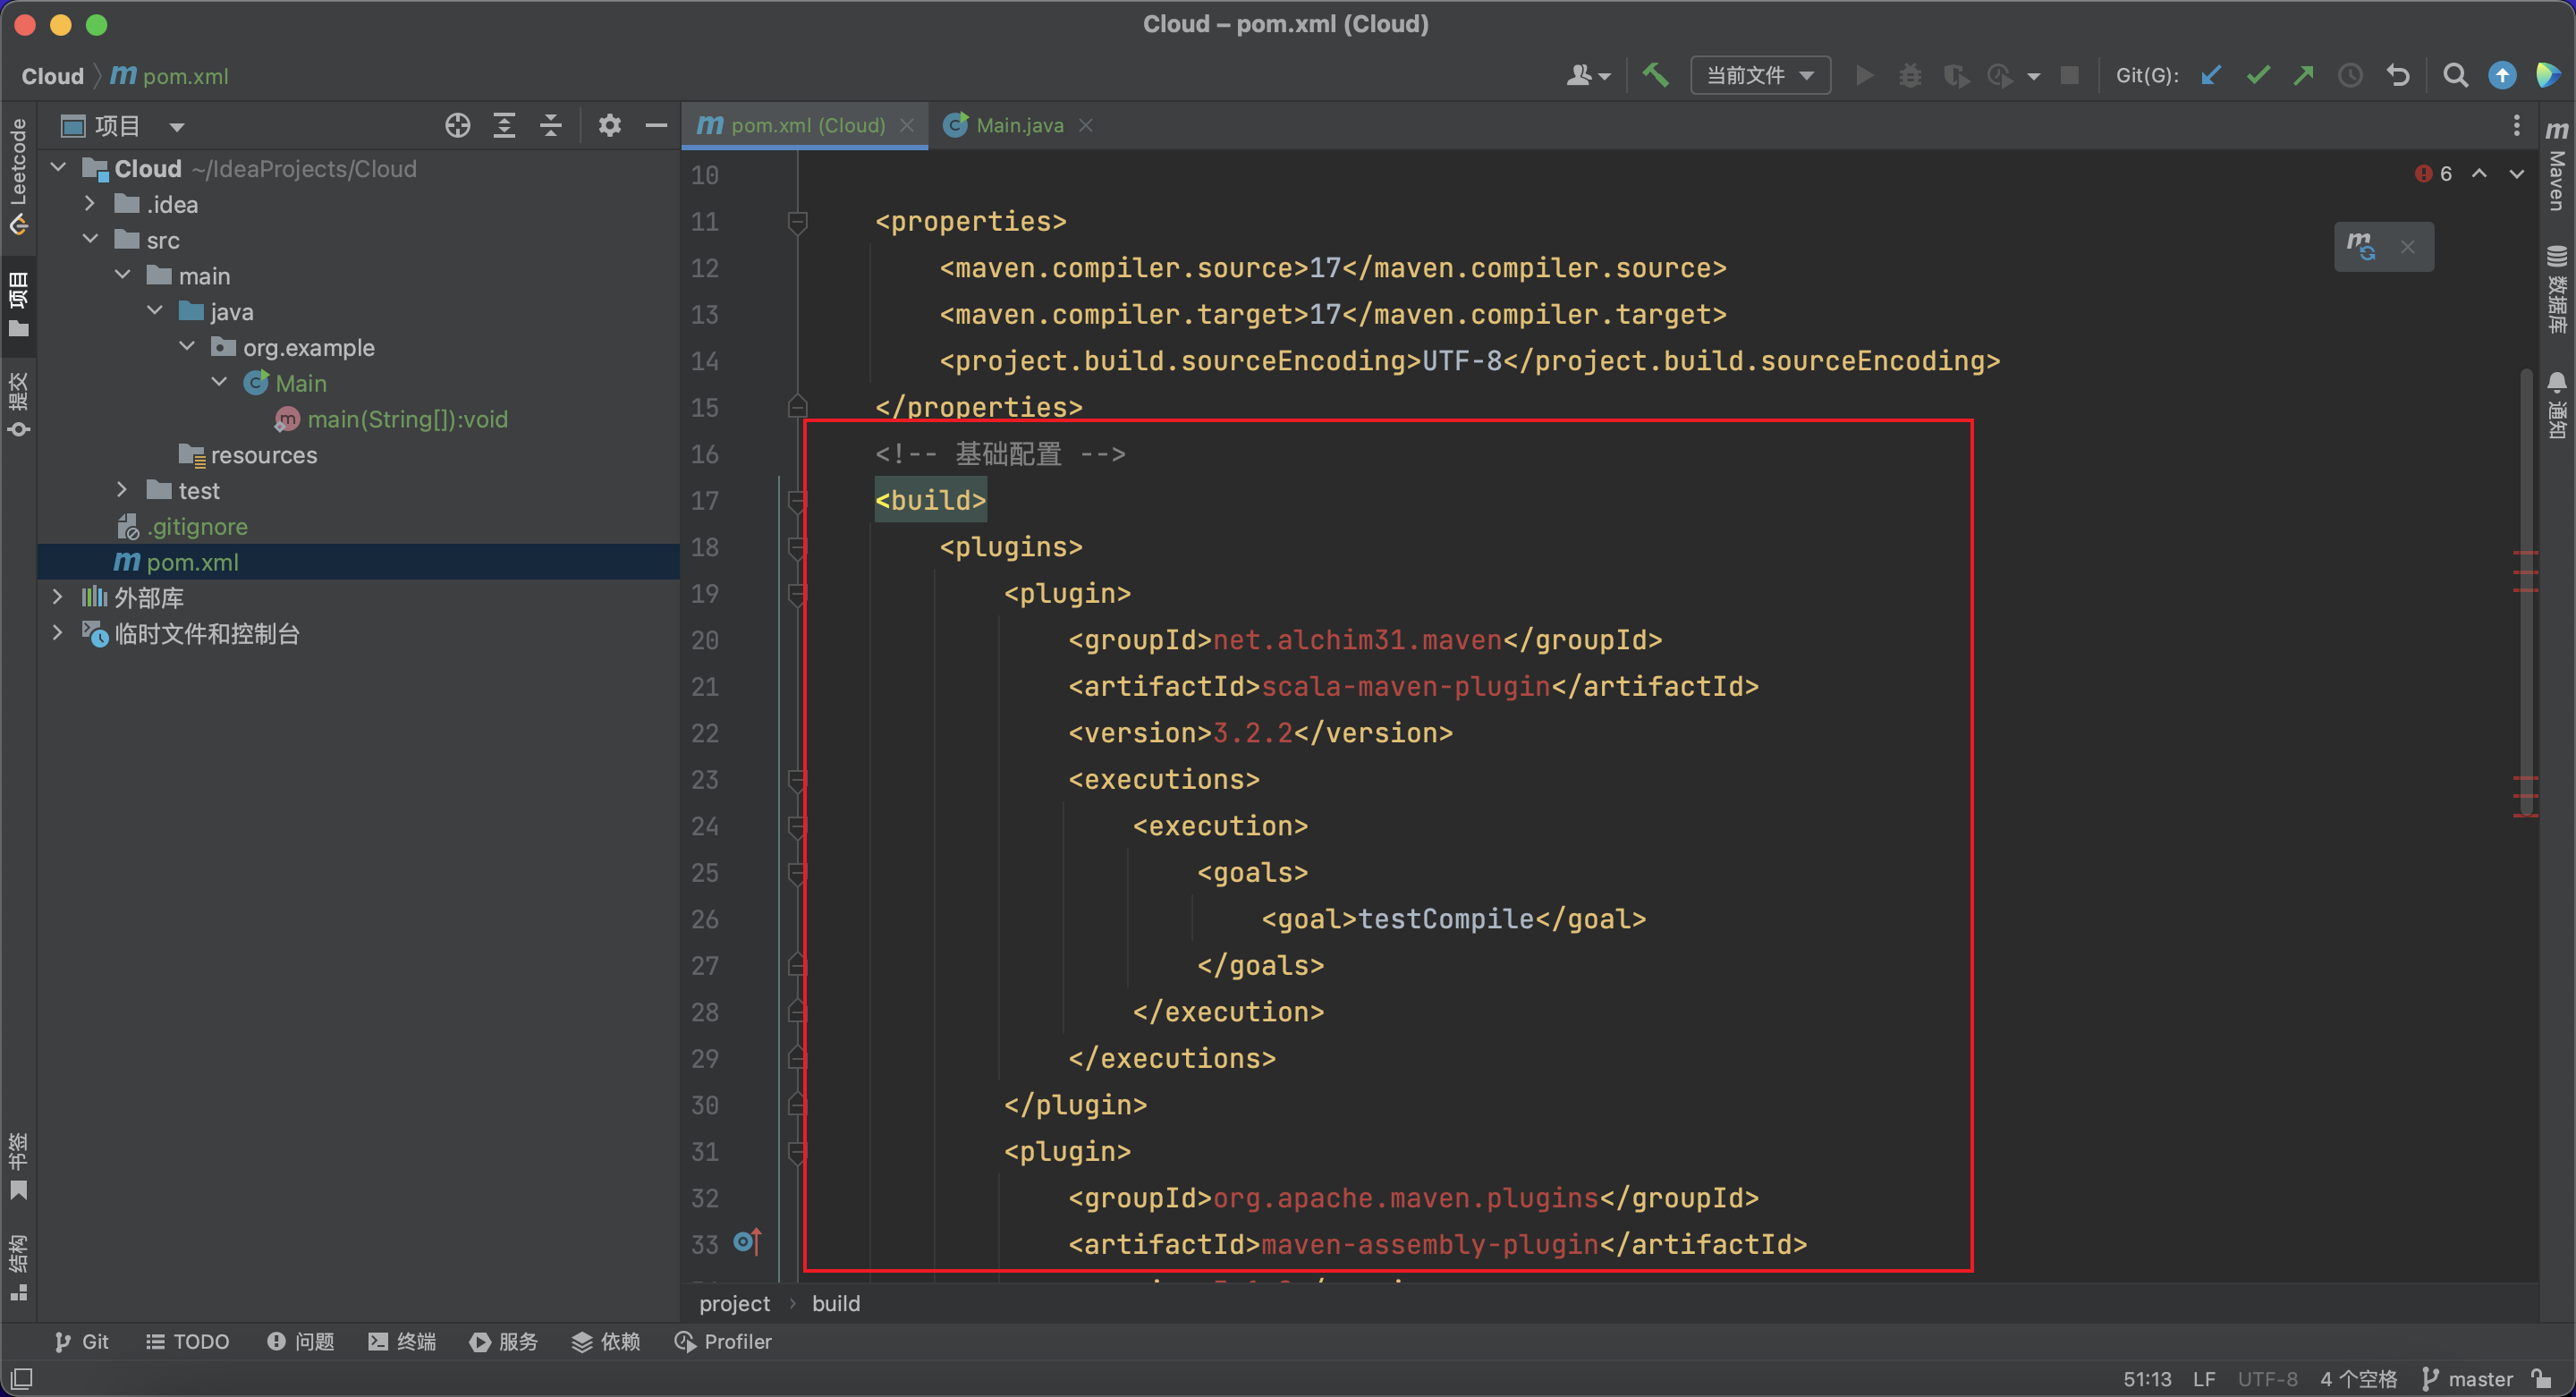Run the current file with play icon

tap(1864, 75)
